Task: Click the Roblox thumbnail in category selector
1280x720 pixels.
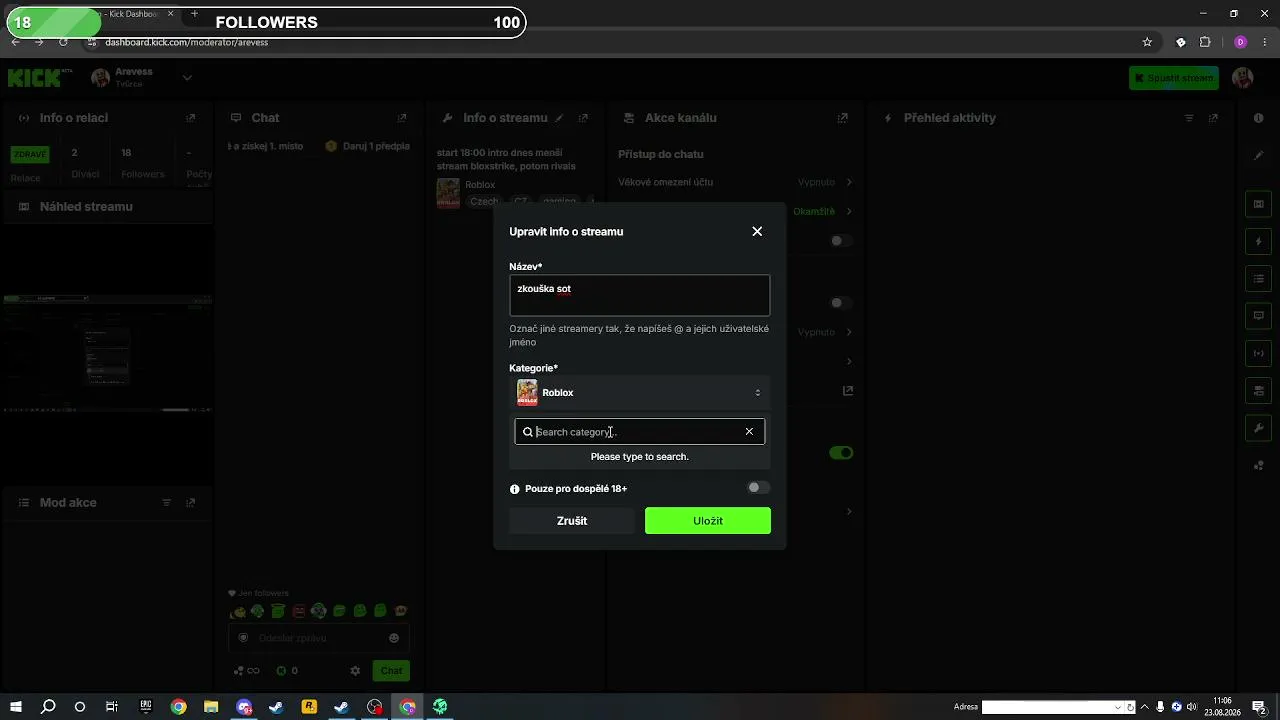Action: [527, 393]
